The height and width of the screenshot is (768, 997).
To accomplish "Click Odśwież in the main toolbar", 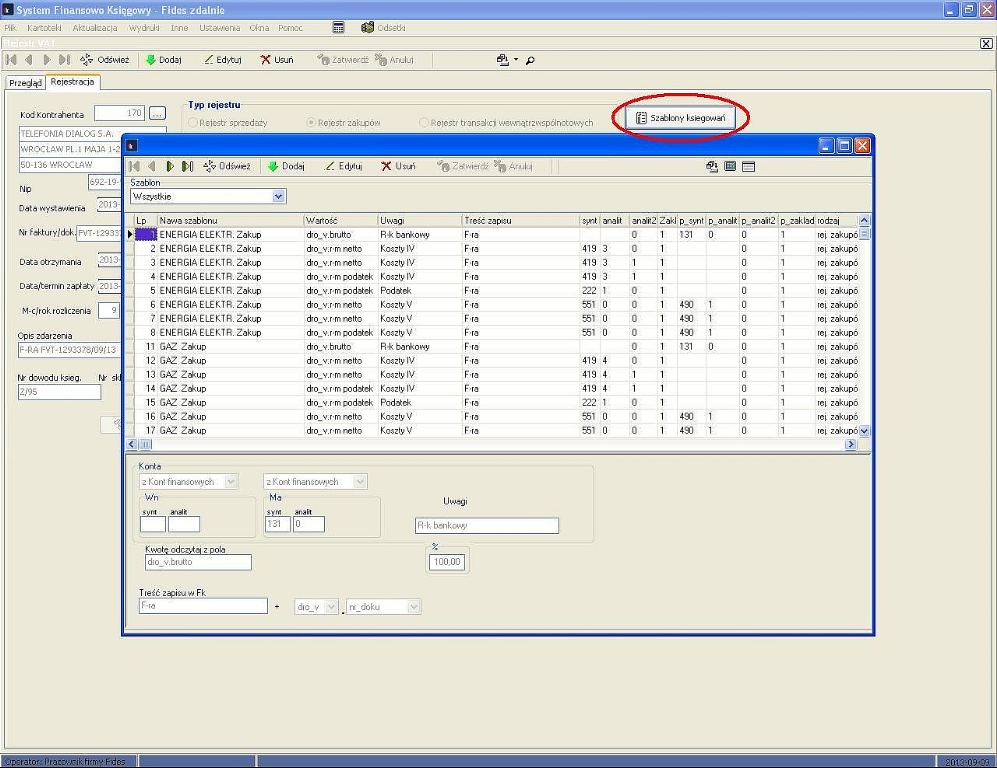I will coord(105,60).
